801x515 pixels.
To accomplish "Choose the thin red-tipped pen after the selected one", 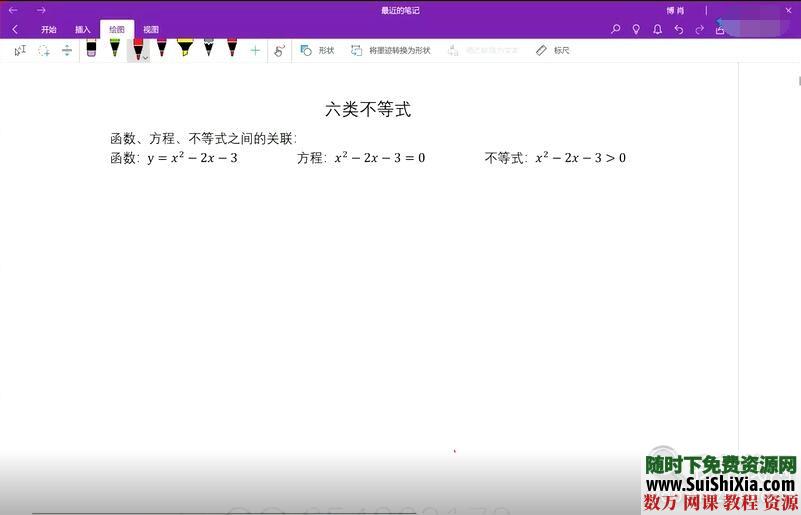I will click(x=162, y=48).
